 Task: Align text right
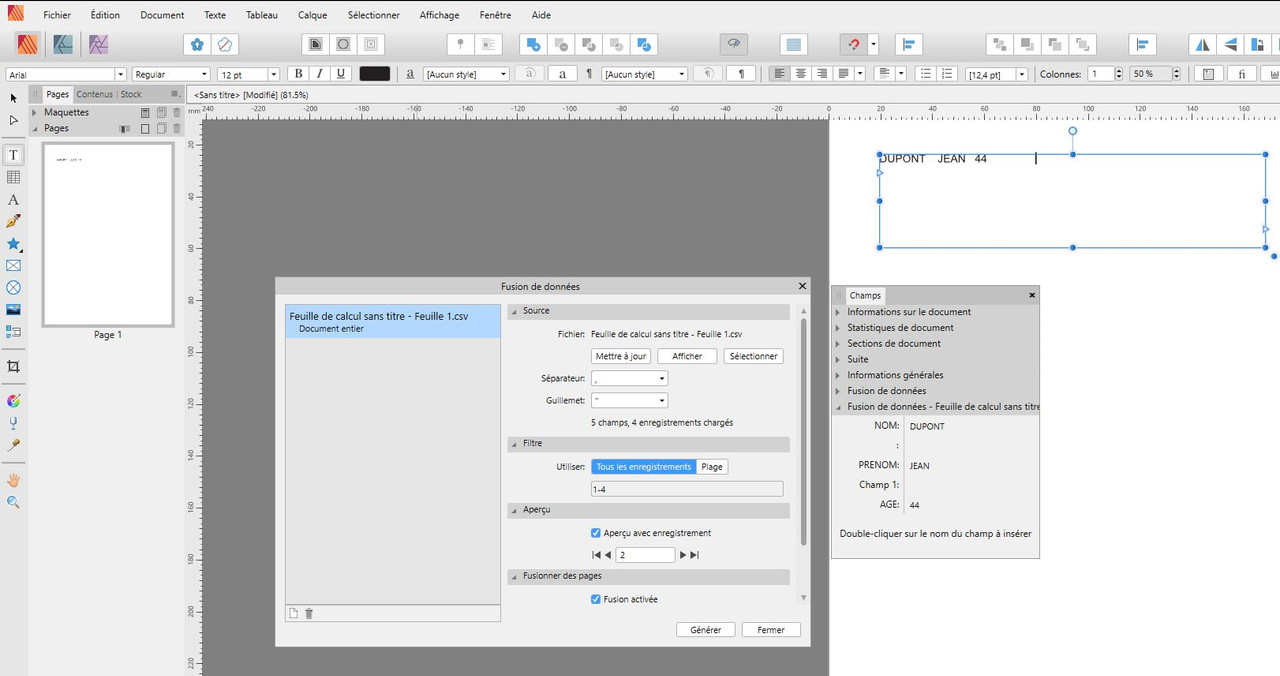pos(822,74)
